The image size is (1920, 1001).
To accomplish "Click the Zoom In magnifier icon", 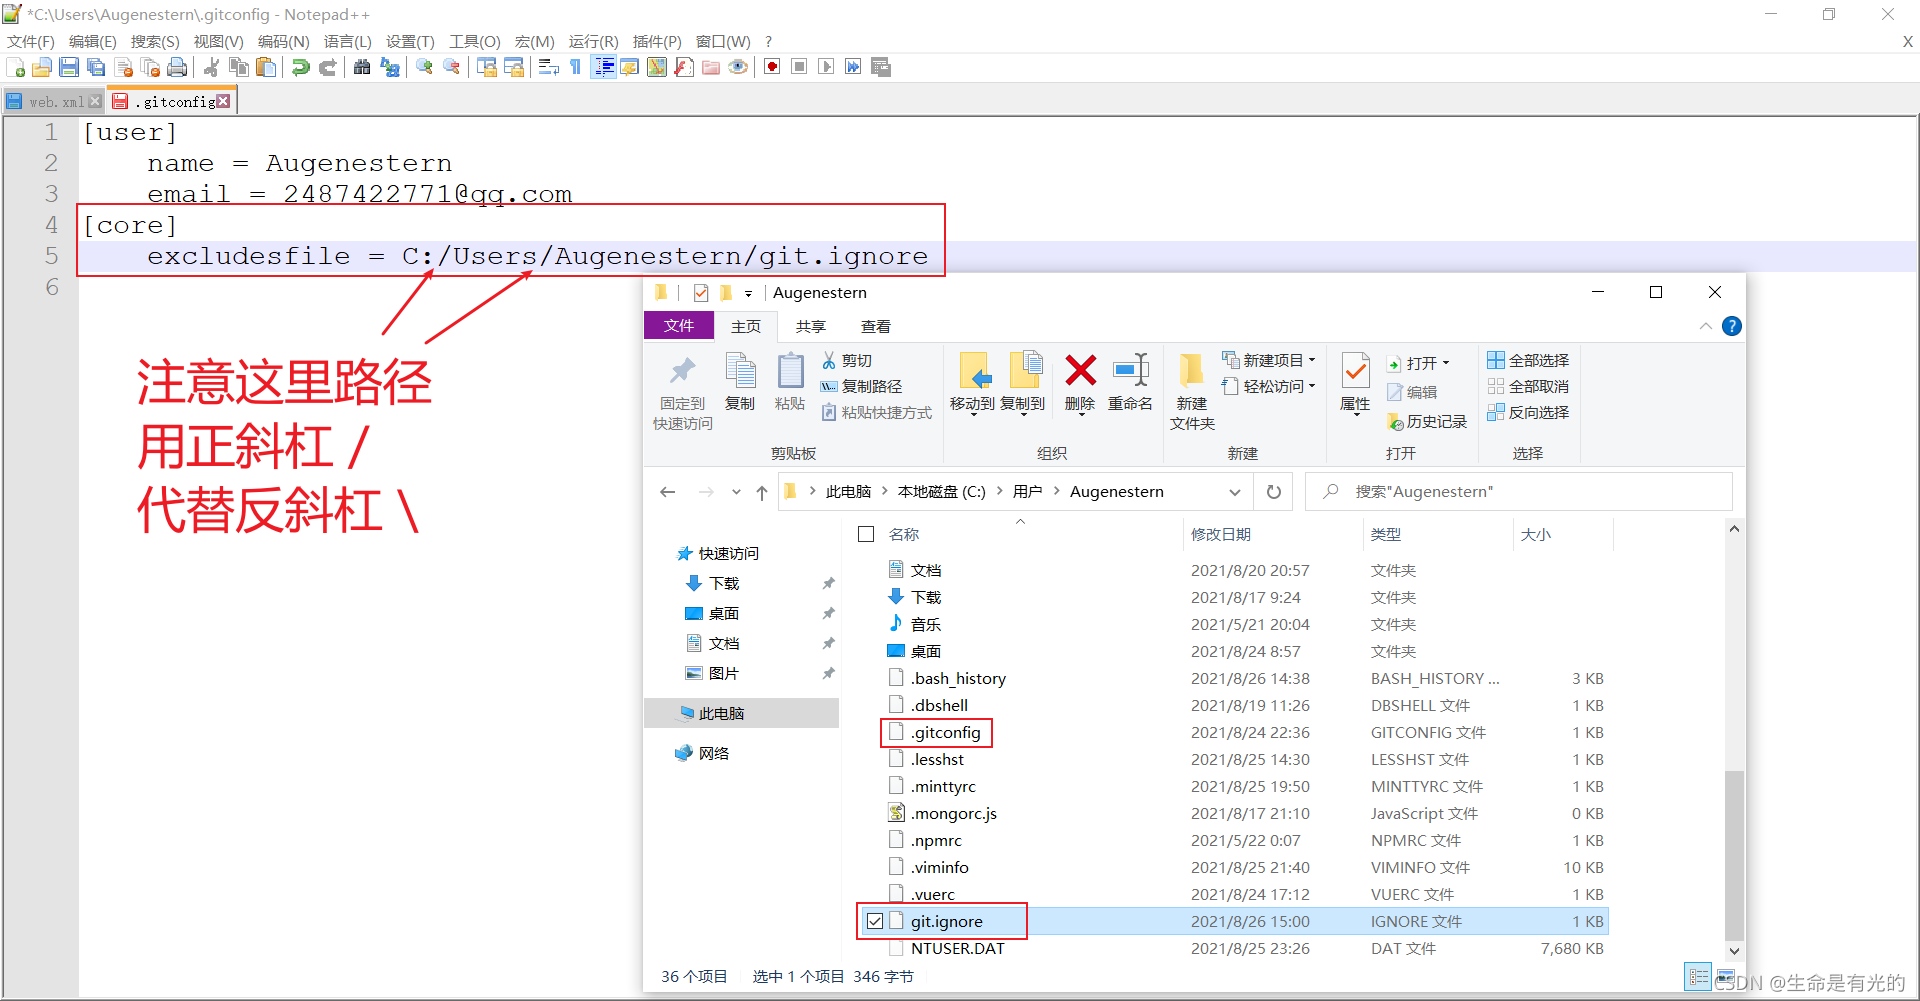I will pyautogui.click(x=424, y=67).
